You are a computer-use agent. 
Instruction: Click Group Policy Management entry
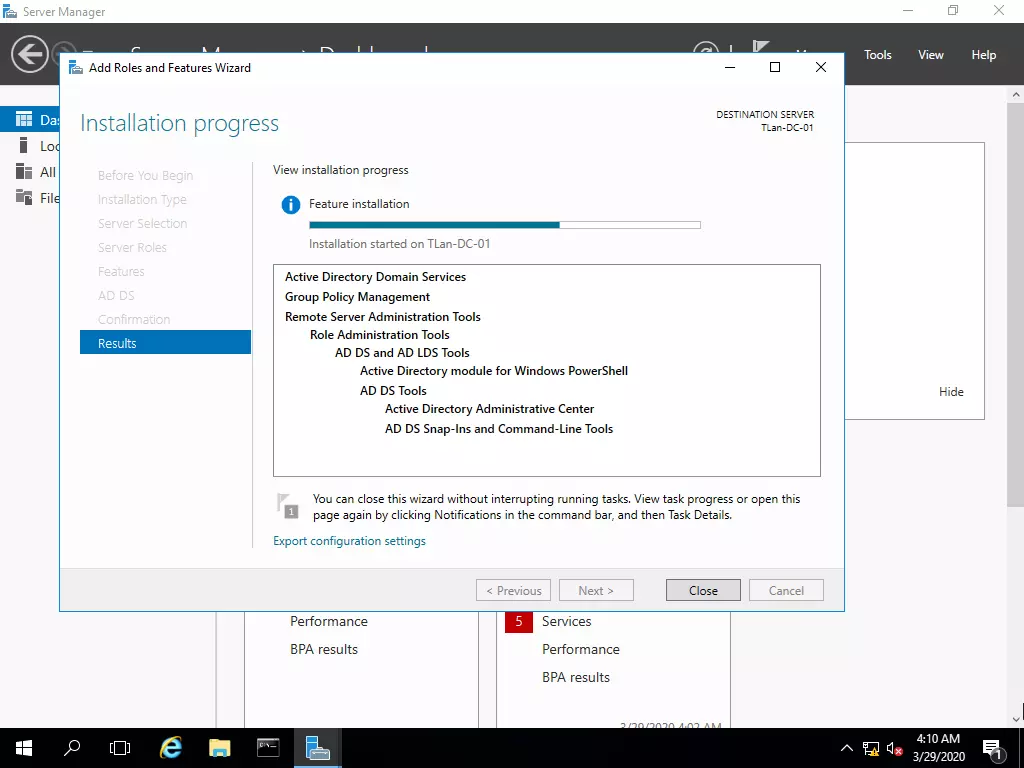pyautogui.click(x=357, y=297)
